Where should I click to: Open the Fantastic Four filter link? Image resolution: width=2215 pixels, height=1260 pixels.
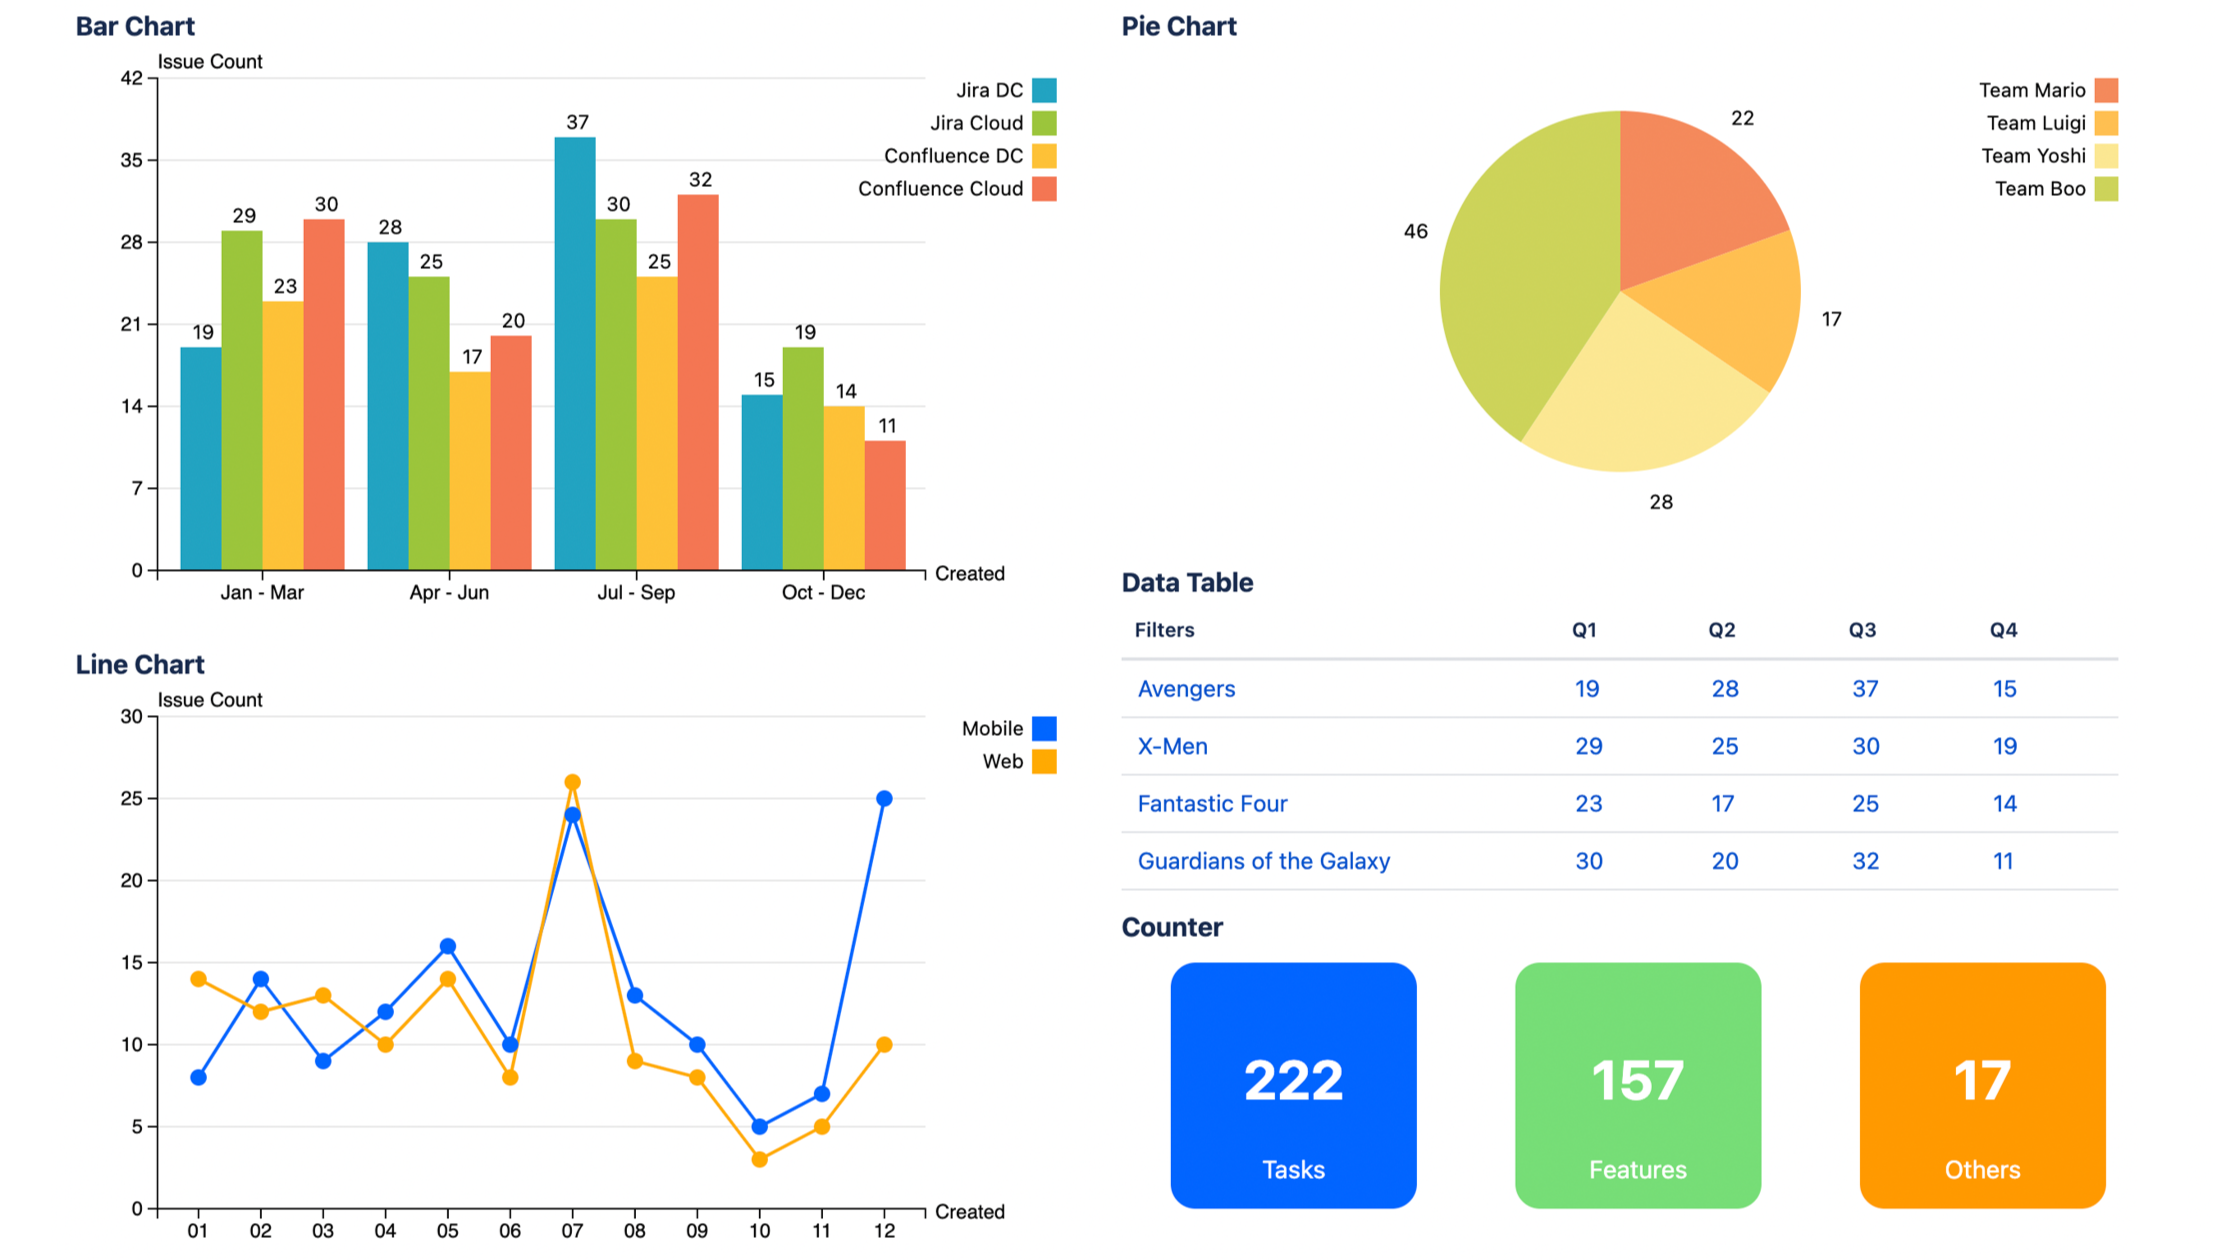coord(1212,804)
